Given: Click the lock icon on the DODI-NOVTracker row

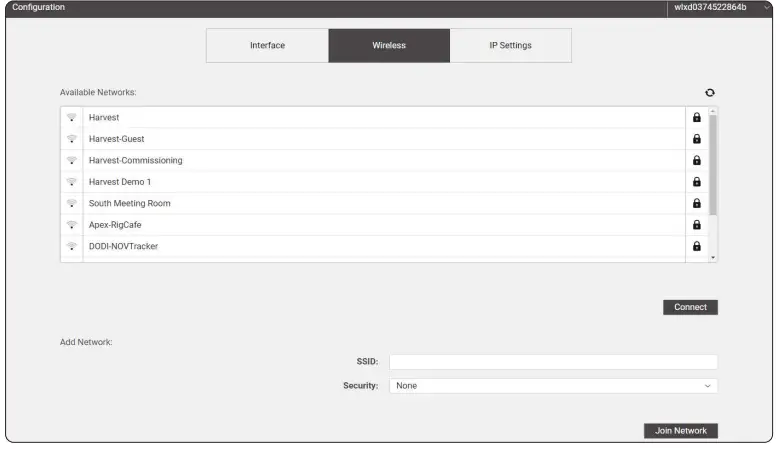Looking at the screenshot, I should point(696,246).
